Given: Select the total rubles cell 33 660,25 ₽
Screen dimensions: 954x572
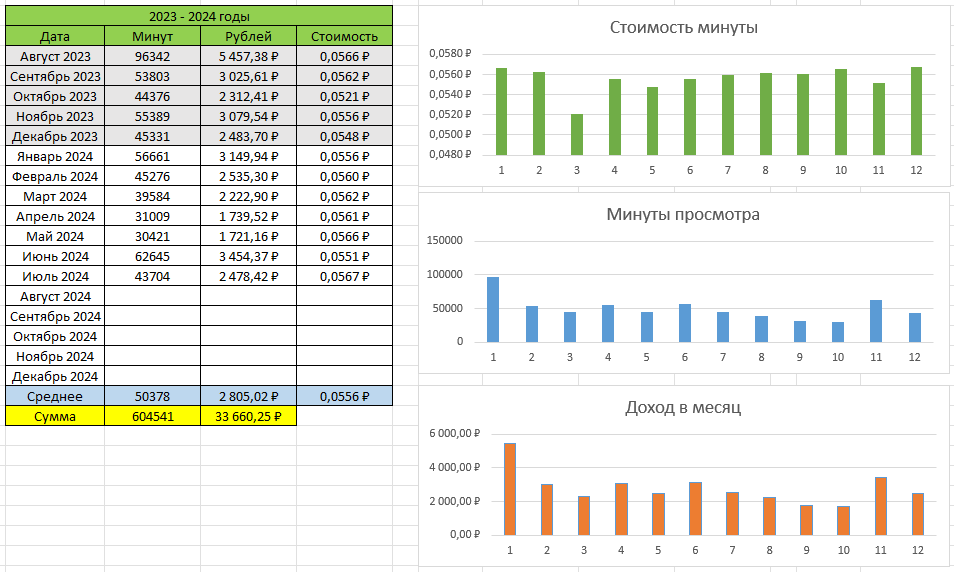Looking at the screenshot, I should click(248, 416).
